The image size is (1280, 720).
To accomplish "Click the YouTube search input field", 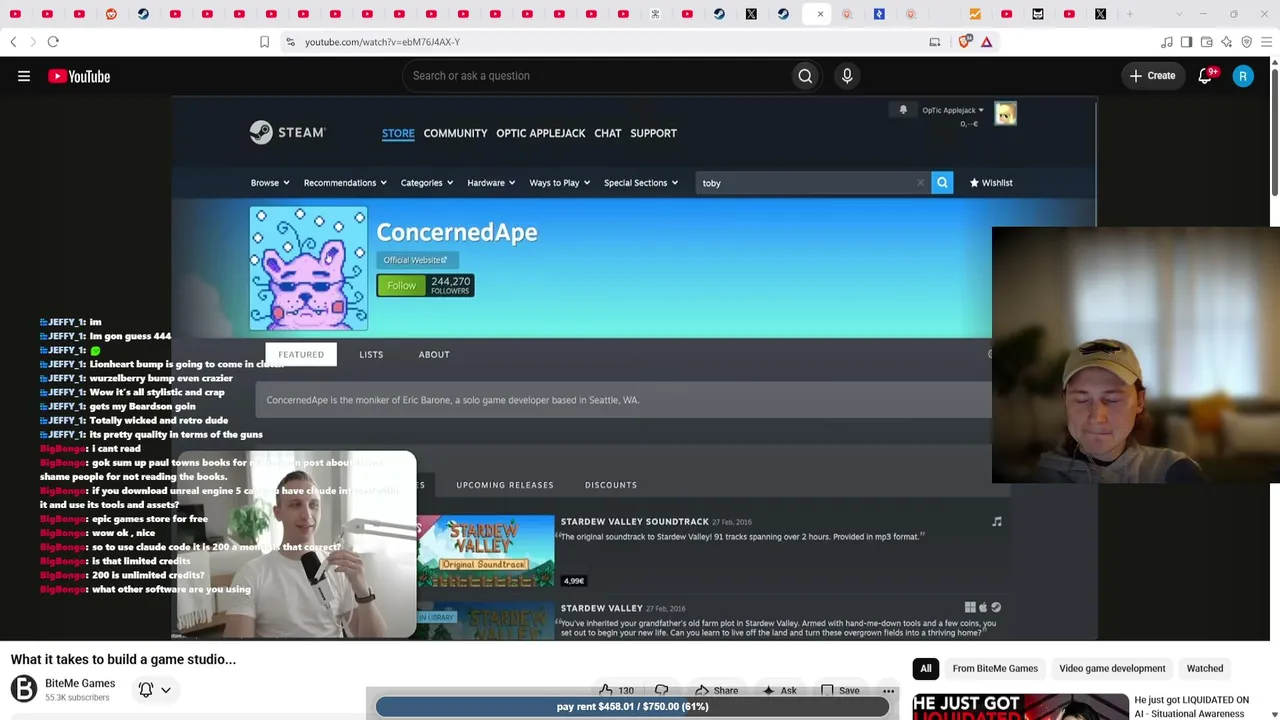I will (x=596, y=76).
